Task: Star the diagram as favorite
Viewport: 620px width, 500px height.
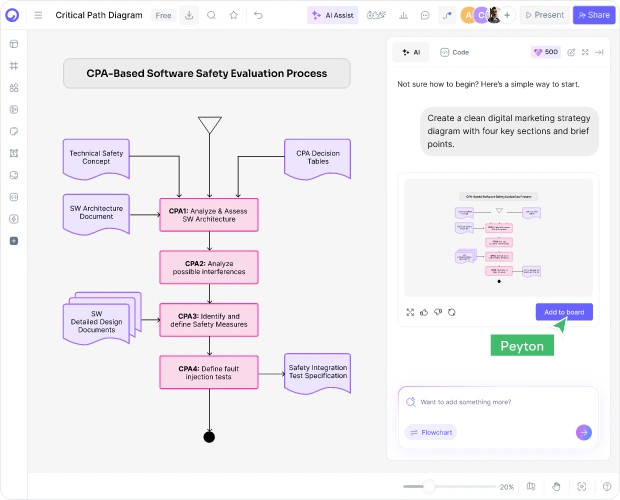Action: (x=234, y=15)
